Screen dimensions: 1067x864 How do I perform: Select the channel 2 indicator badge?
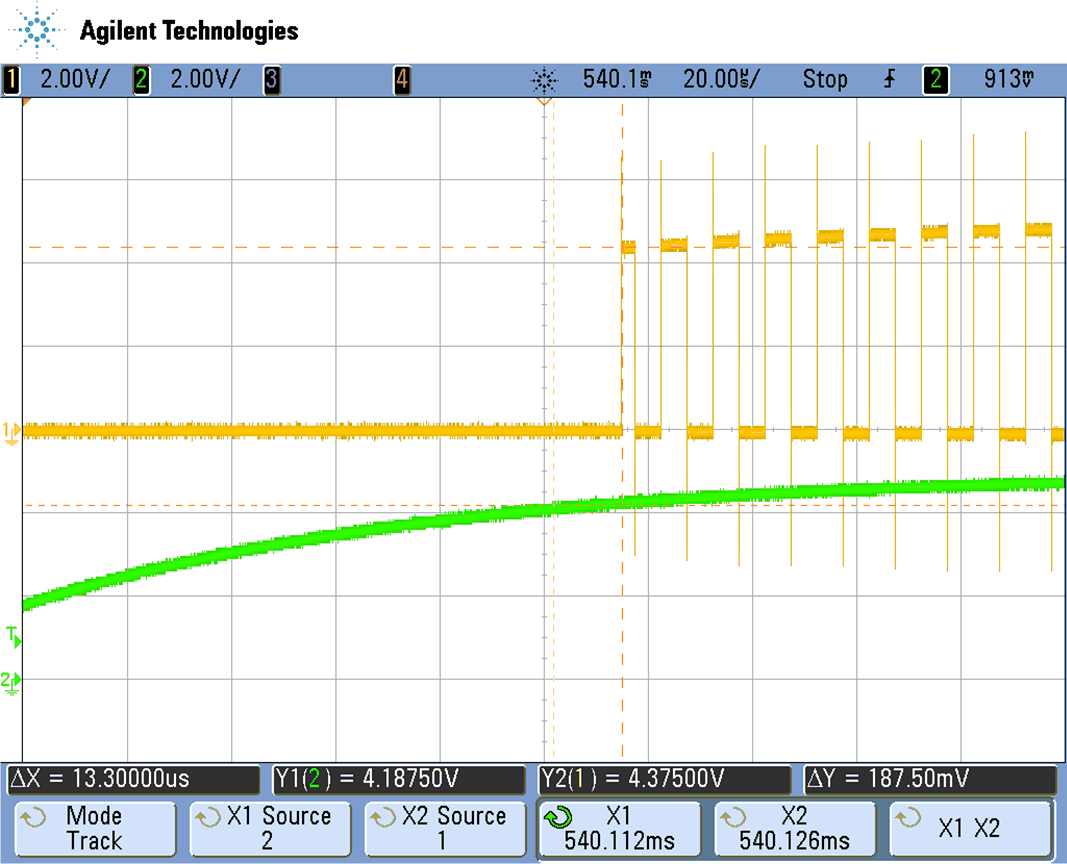click(141, 79)
